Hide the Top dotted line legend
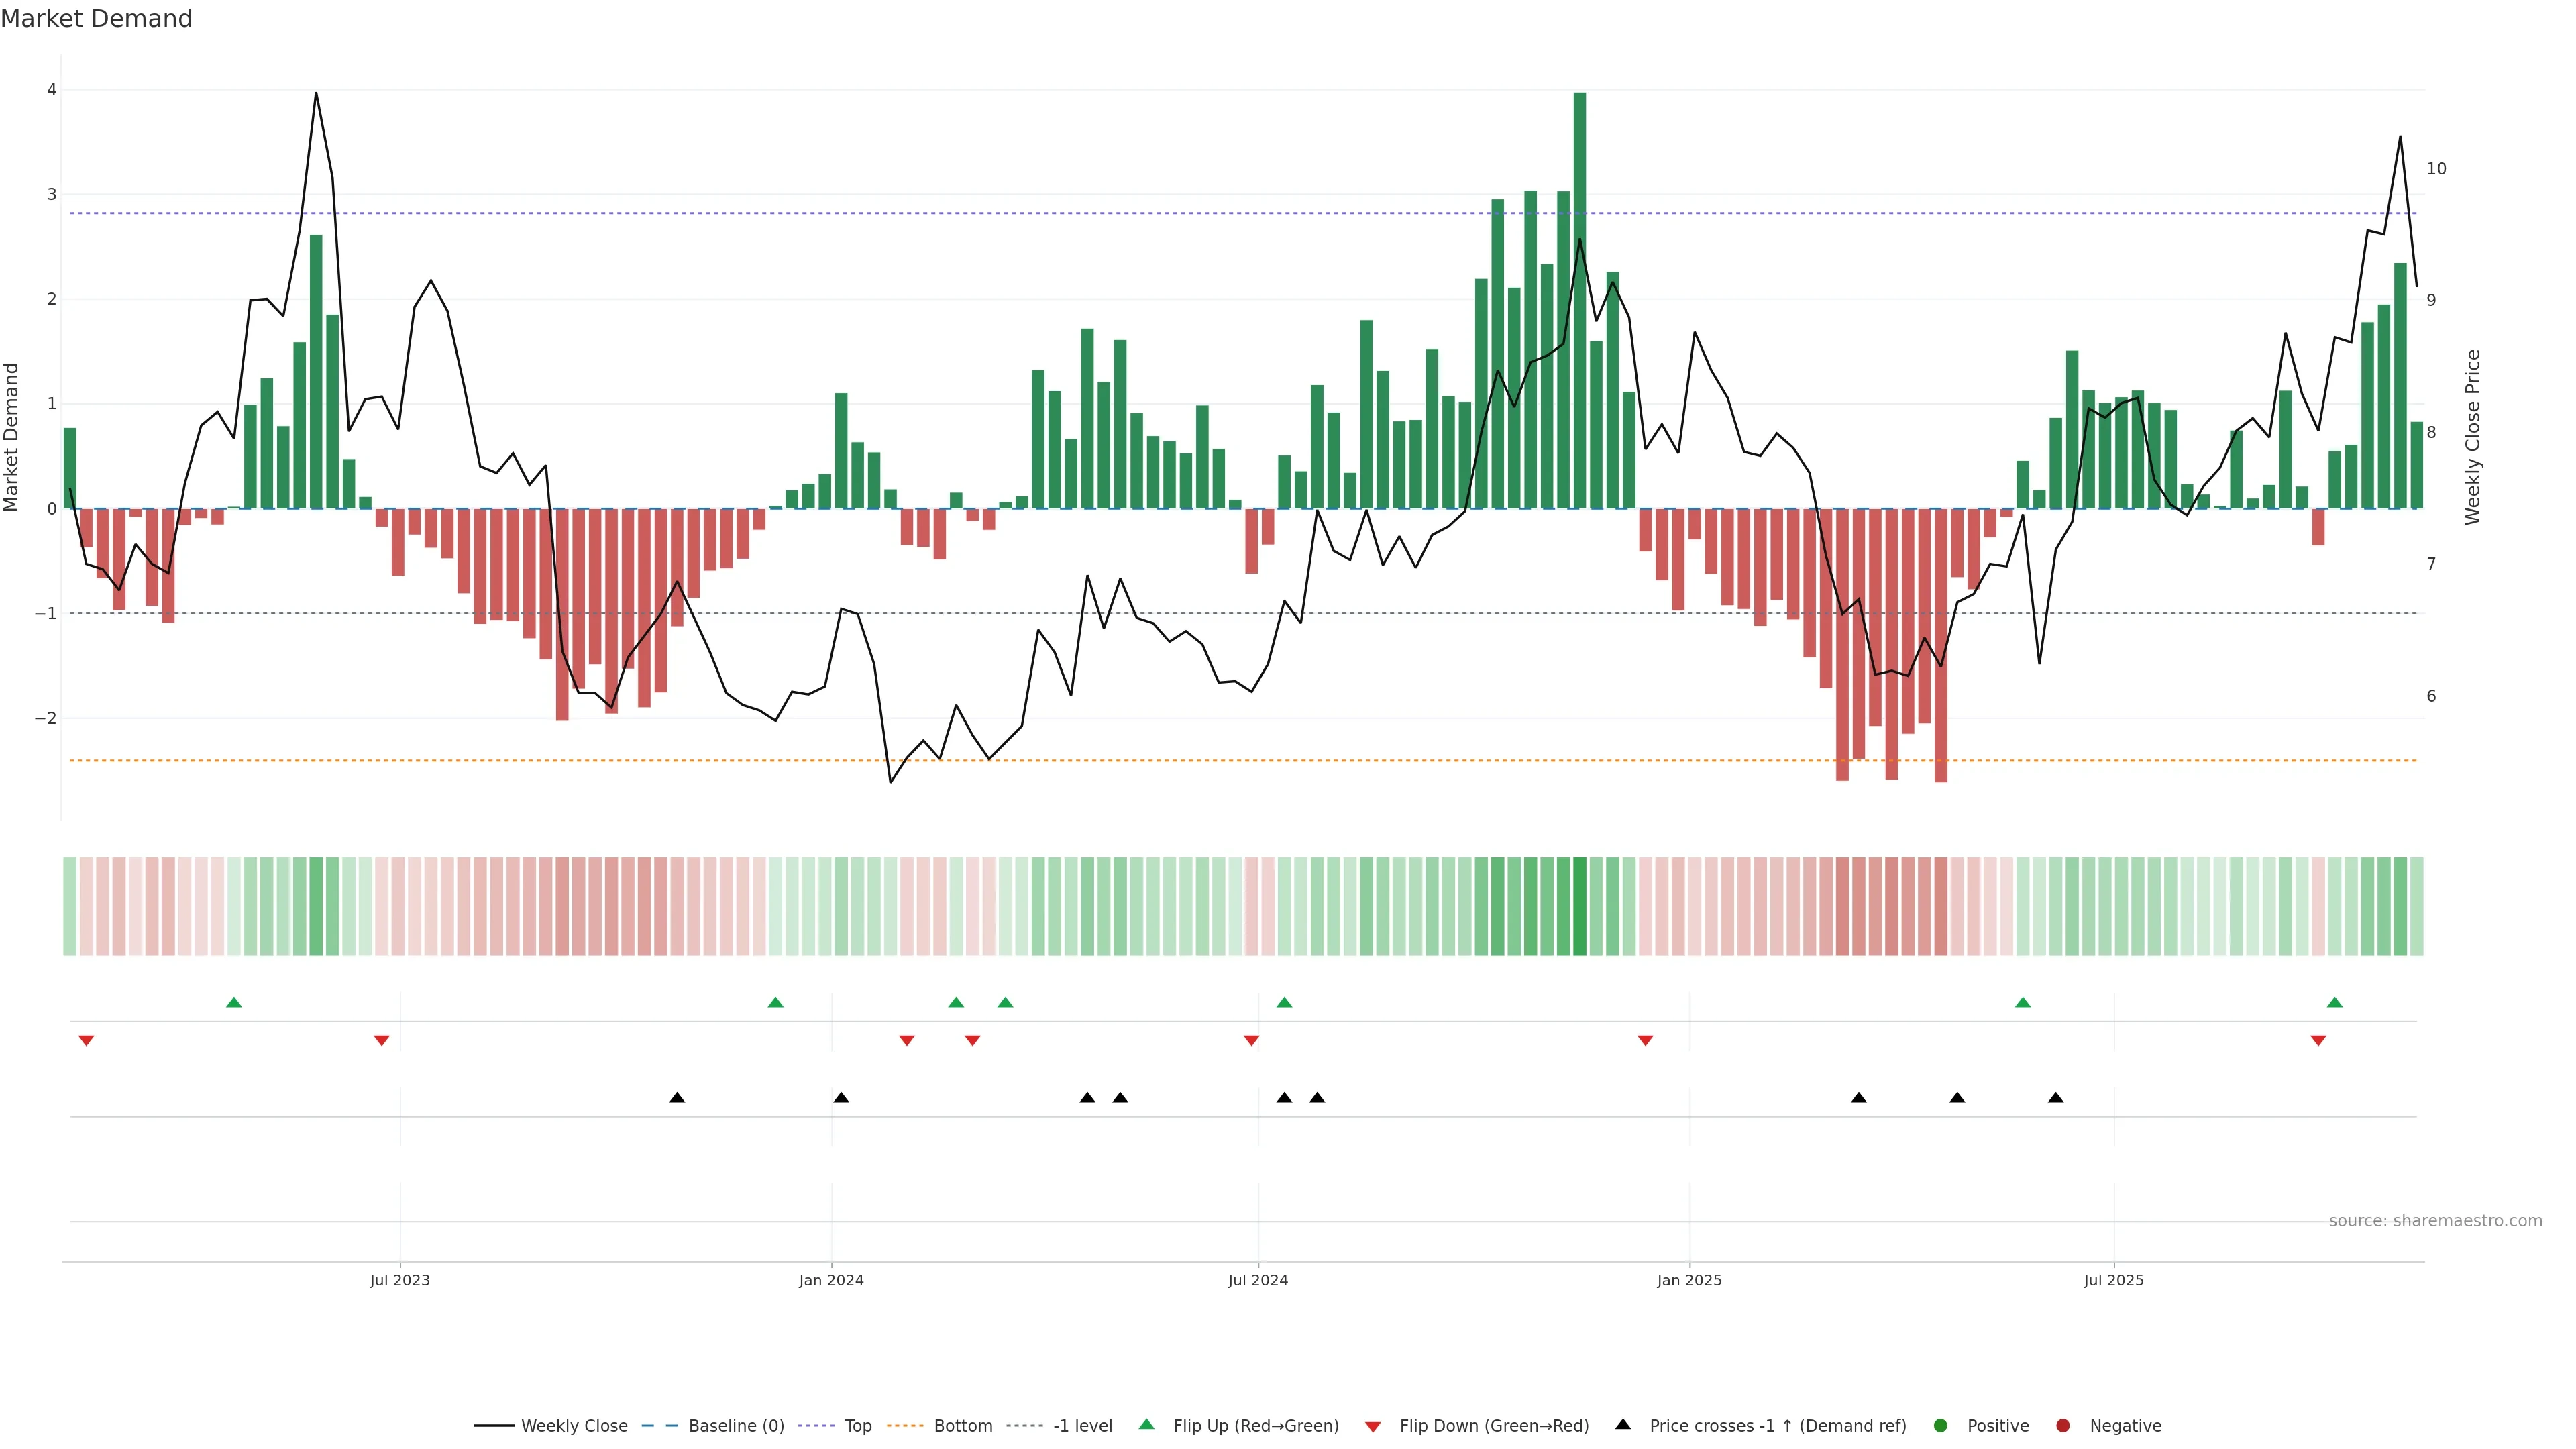This screenshot has height=1449, width=2576. click(x=857, y=1426)
